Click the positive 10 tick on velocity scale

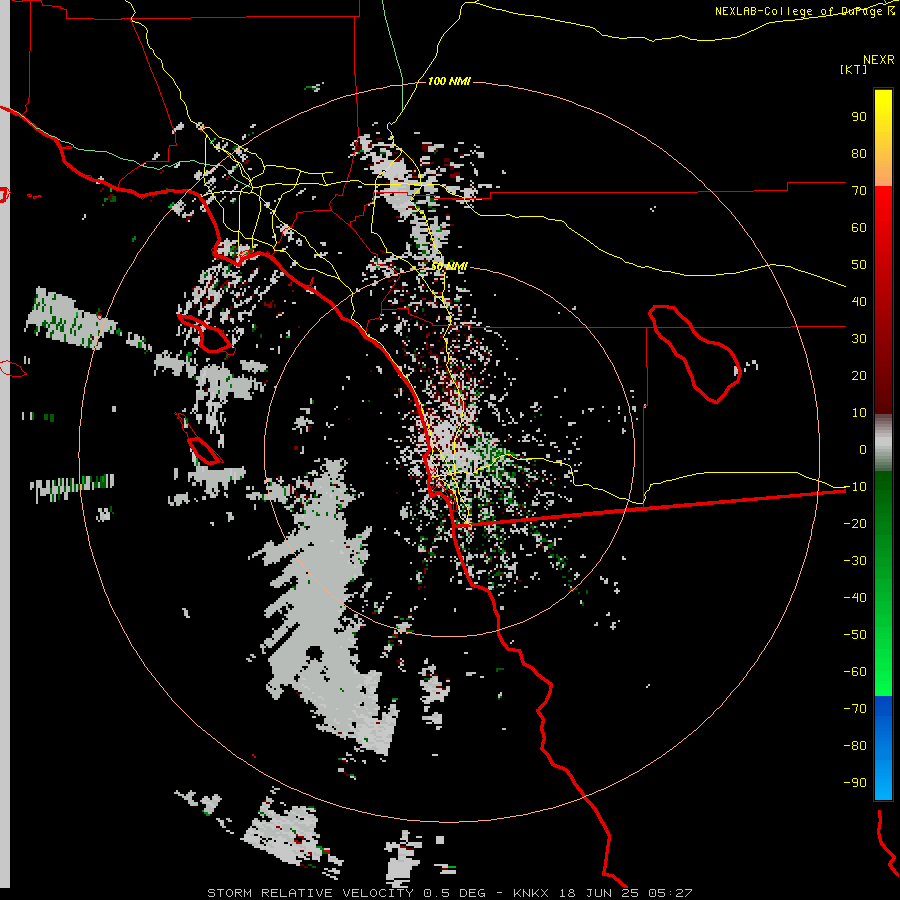point(859,413)
